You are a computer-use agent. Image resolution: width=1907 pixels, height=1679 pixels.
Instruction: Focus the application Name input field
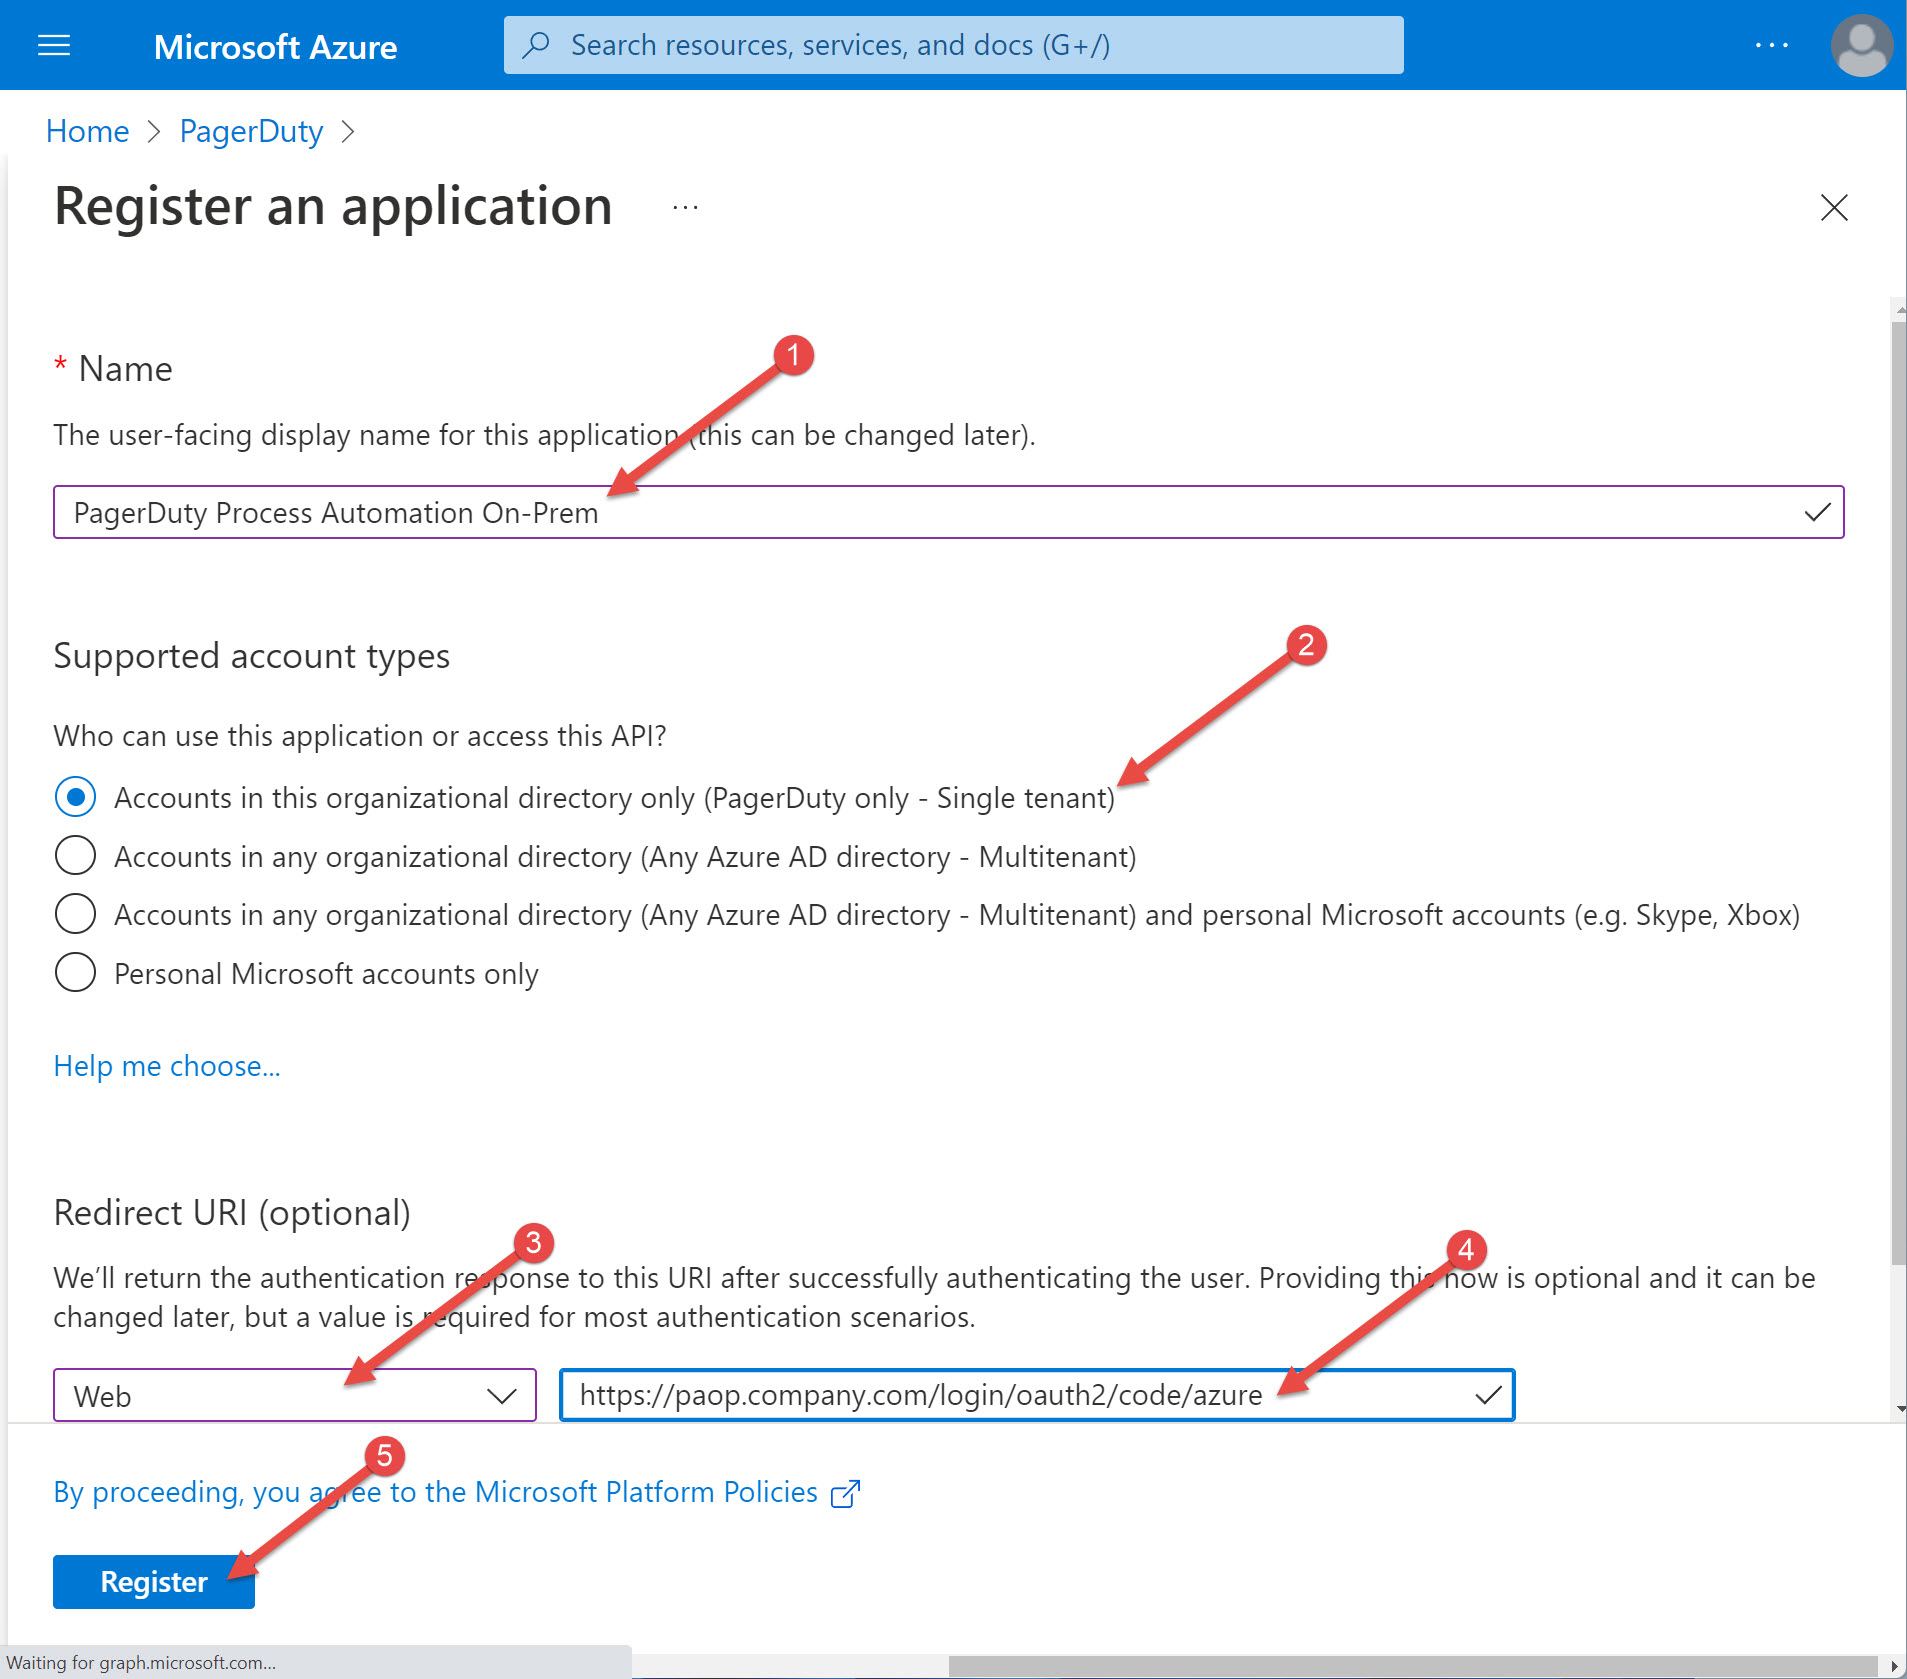pyautogui.click(x=949, y=512)
